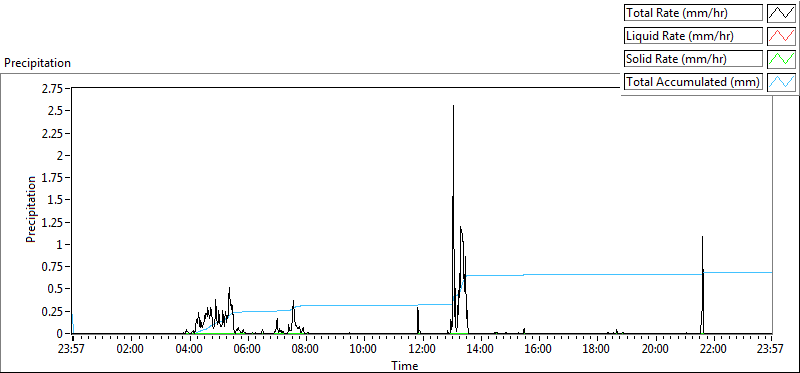Select the Solid Rate (mm/hr) legend label
Screen dimensions: 800x373
pos(693,58)
